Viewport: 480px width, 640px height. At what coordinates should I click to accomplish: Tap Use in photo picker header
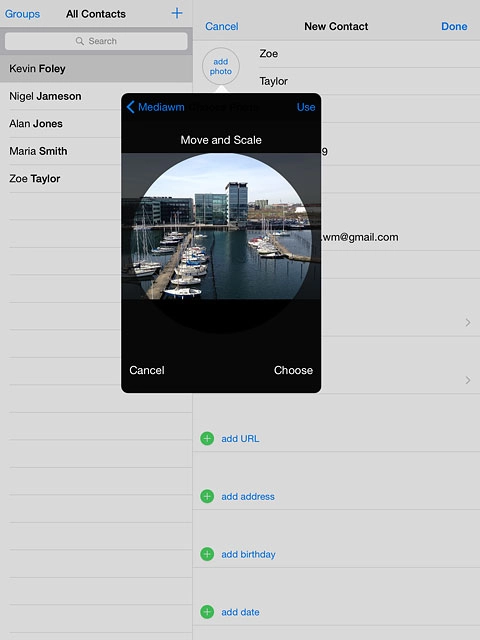306,107
